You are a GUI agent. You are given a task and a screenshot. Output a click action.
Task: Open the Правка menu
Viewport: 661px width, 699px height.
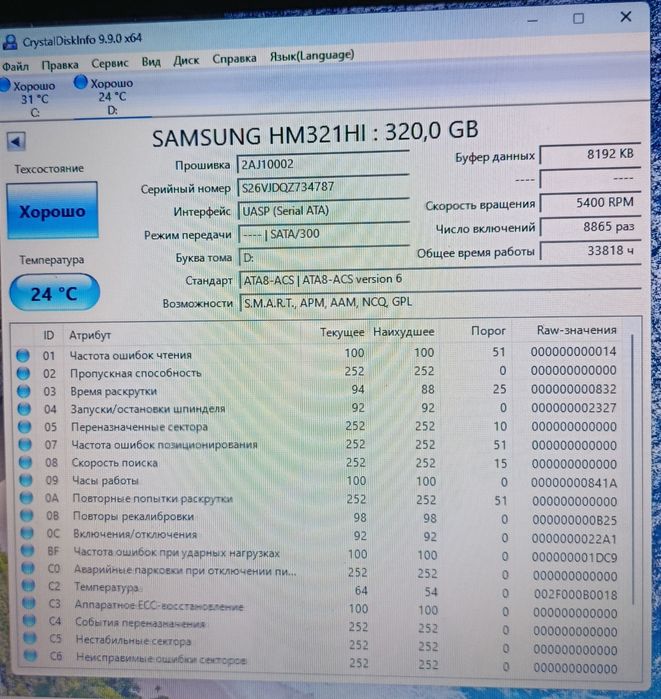coord(60,65)
